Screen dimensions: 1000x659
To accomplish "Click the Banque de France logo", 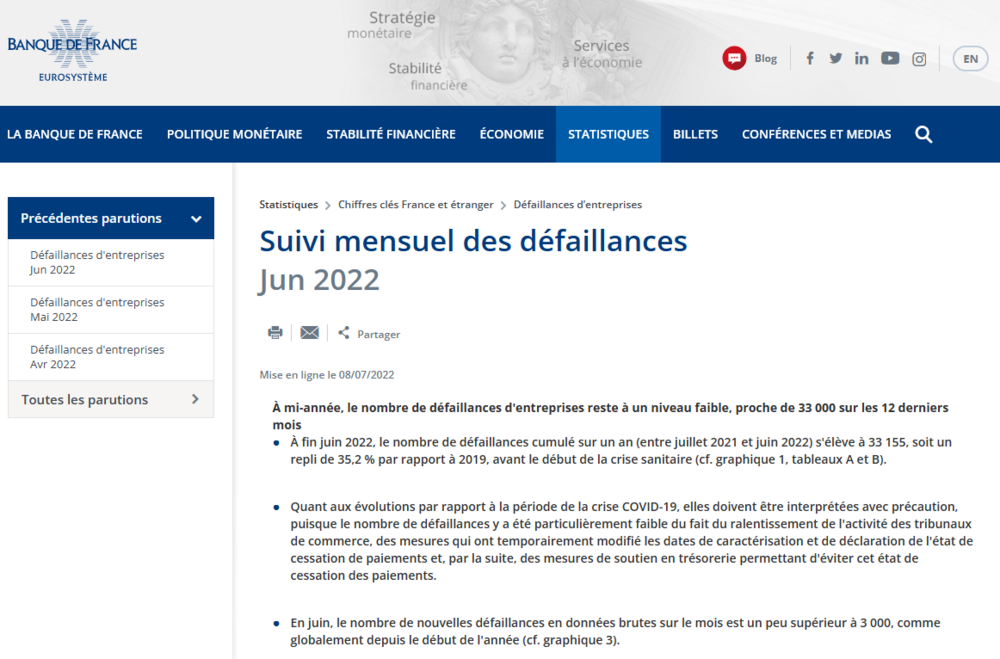I will coord(72,50).
